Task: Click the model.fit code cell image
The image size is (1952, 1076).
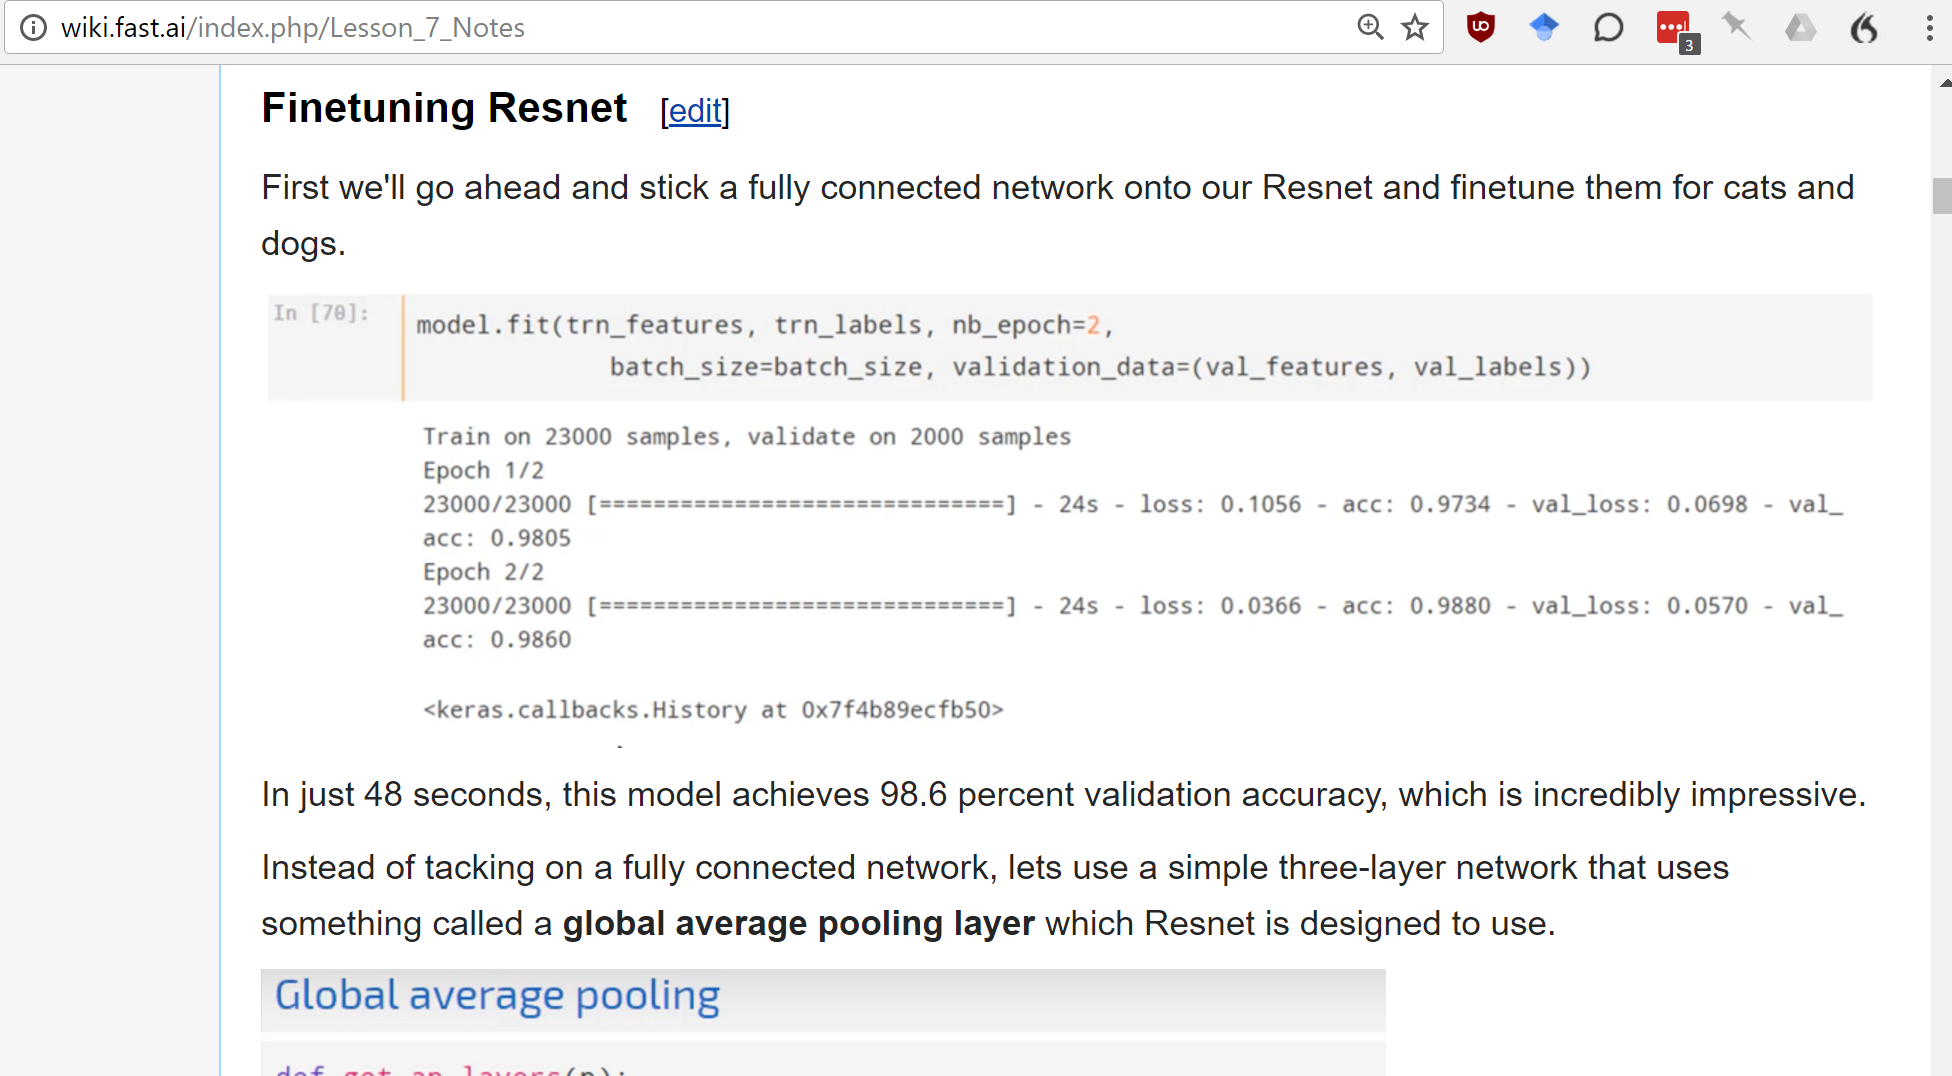Action: pos(1068,347)
